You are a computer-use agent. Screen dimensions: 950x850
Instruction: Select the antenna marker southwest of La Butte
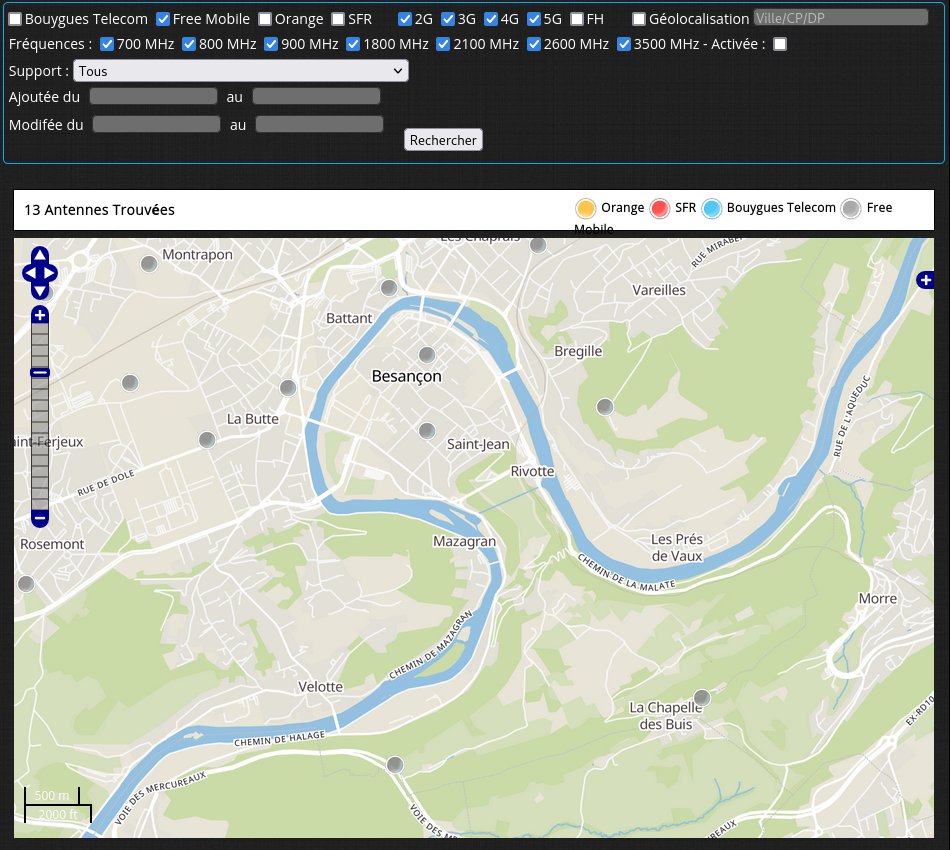tap(207, 439)
